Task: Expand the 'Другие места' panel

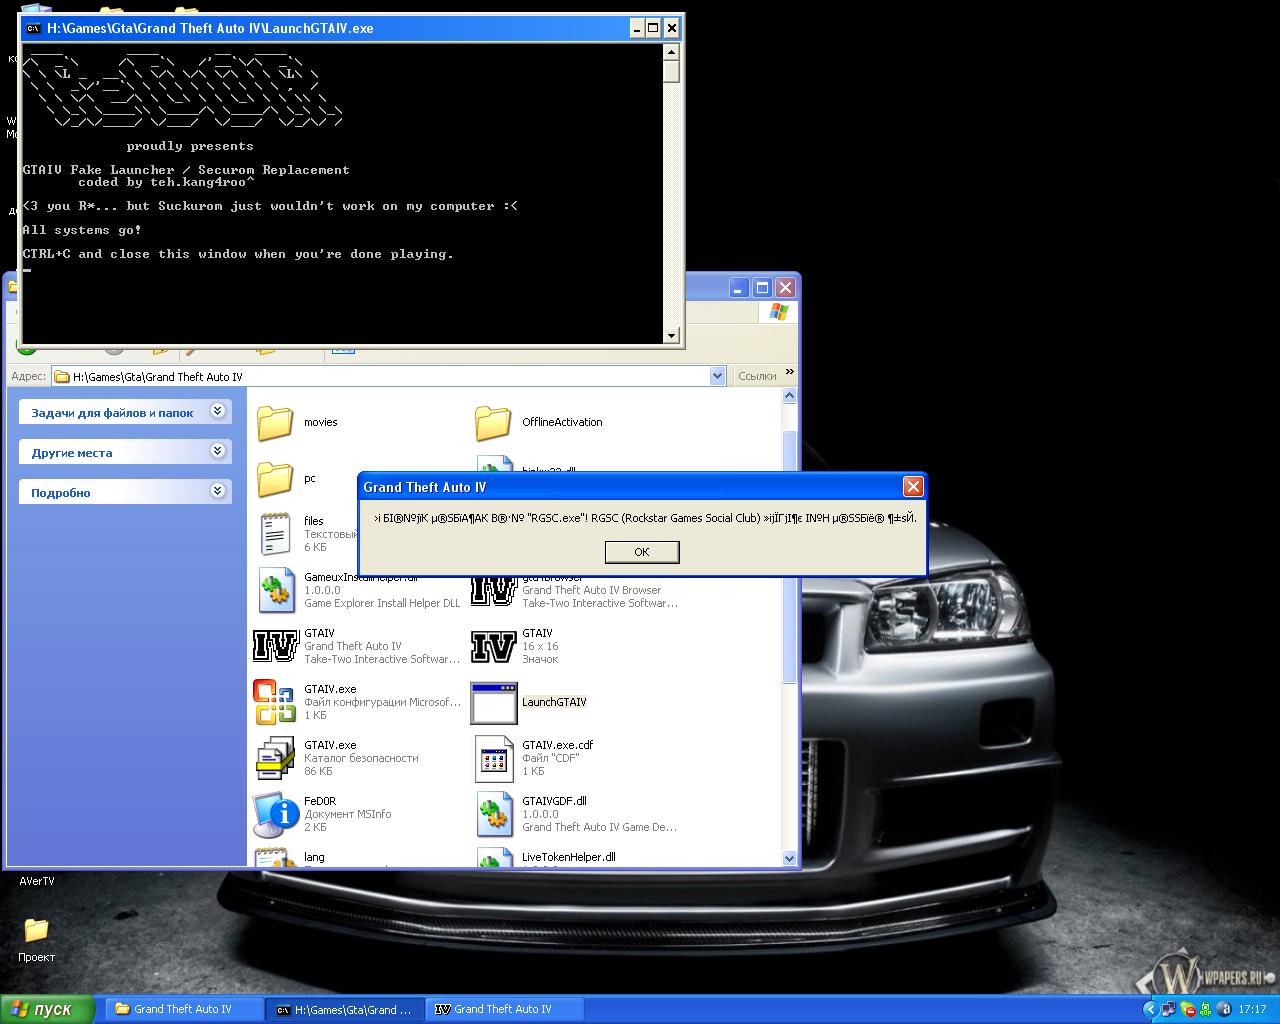Action: pos(217,451)
